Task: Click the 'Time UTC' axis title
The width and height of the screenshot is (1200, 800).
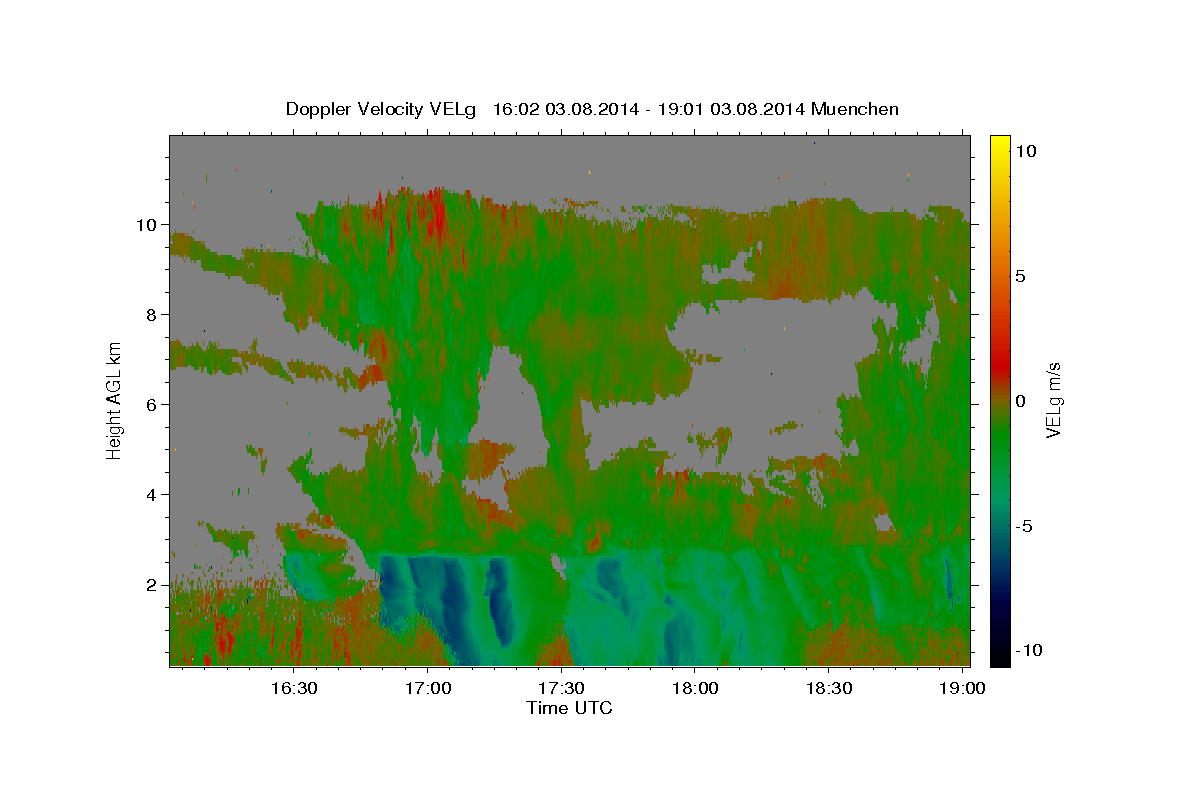Action: 569,708
